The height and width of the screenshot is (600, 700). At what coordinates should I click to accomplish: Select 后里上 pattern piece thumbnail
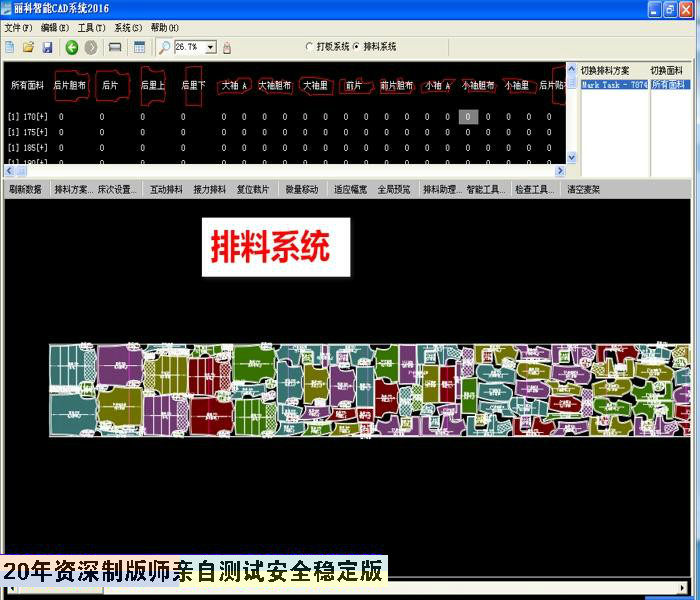click(152, 85)
